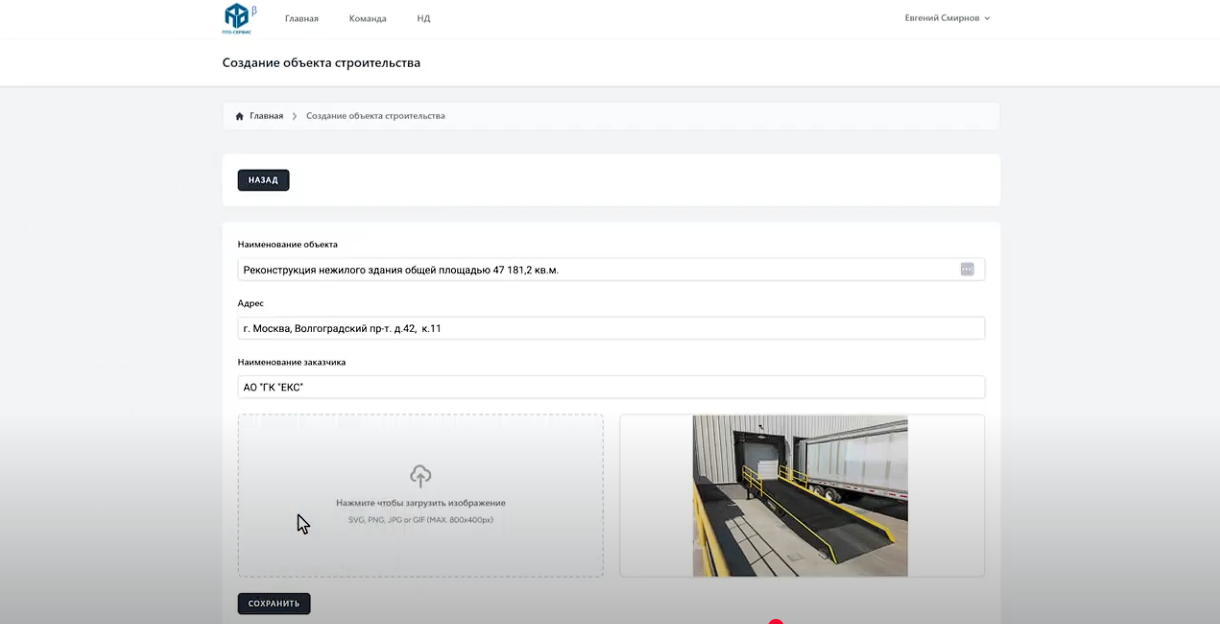Viewport: 1220px width, 624px height.
Task: Click the home icon in breadcrumbs
Action: pyautogui.click(x=240, y=116)
